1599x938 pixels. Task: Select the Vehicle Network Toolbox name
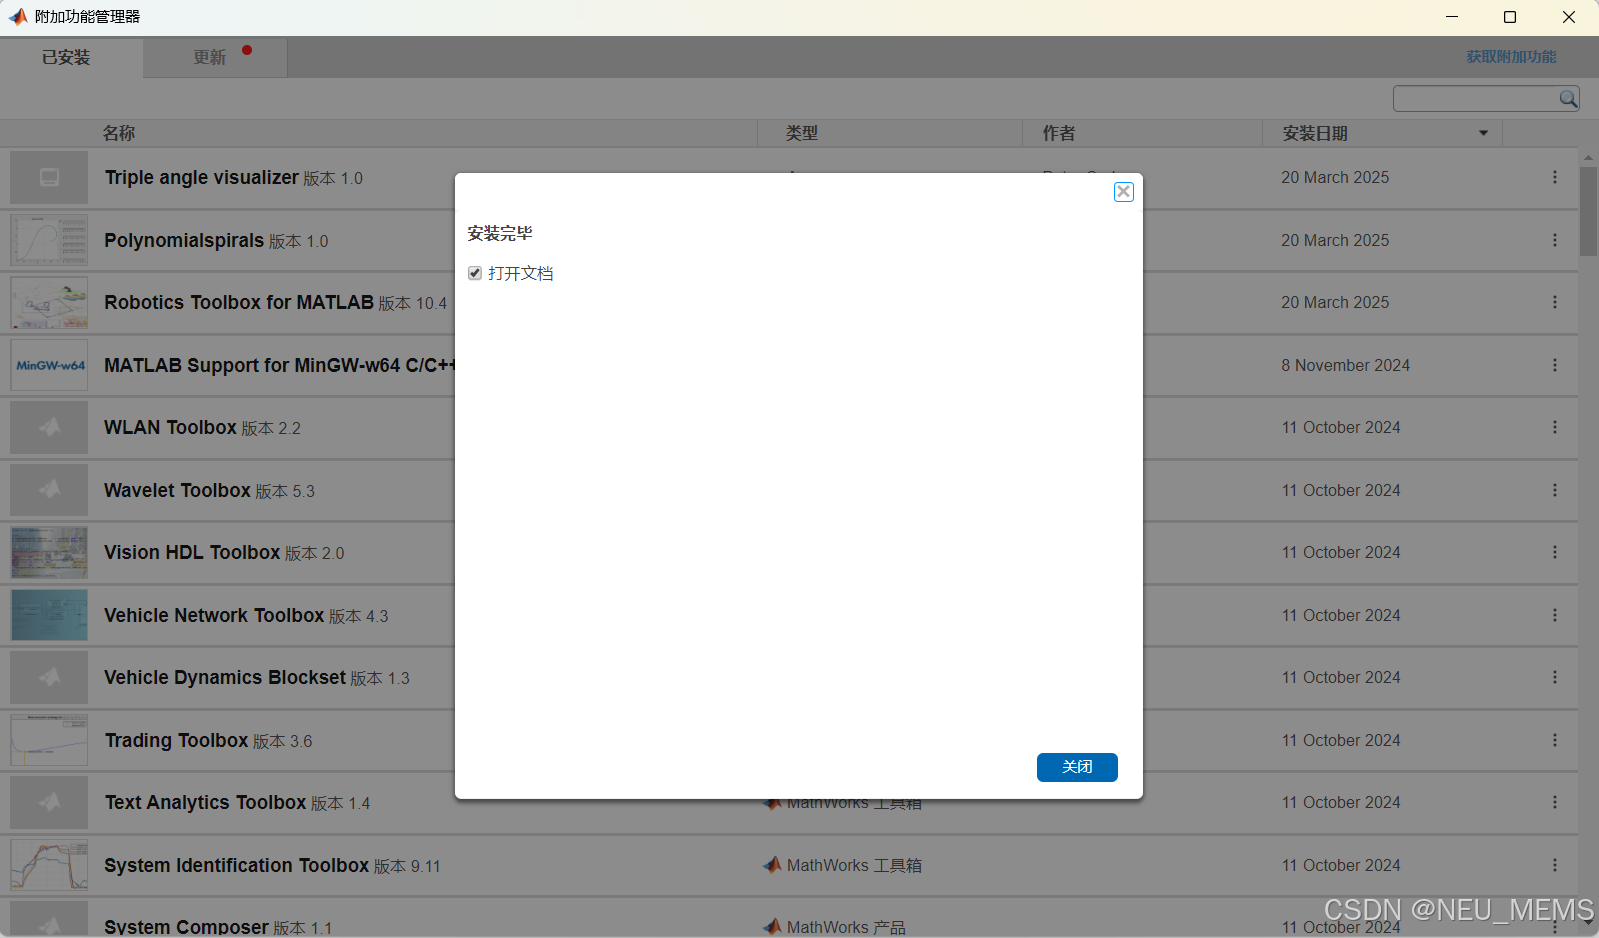214,615
